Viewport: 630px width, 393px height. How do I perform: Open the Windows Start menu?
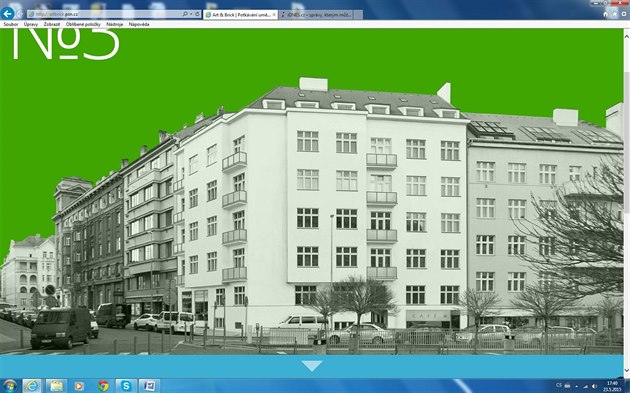9,386
